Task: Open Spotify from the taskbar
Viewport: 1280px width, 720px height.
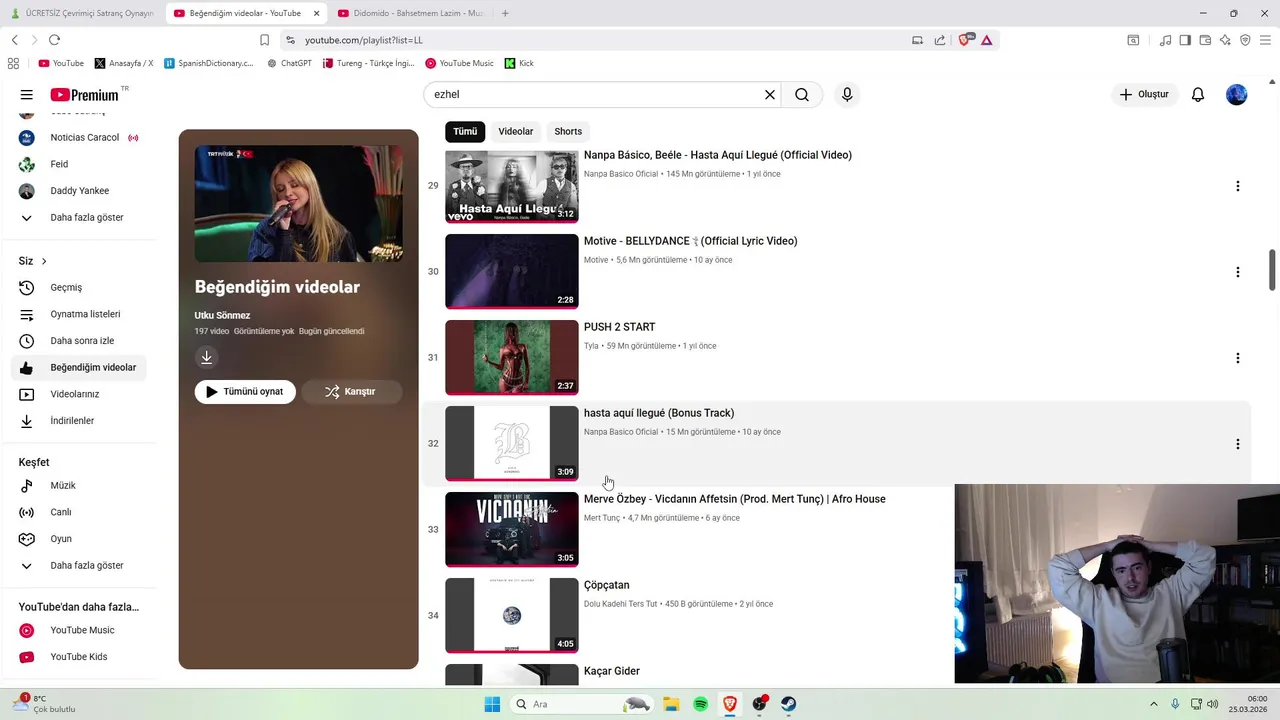Action: pos(700,704)
